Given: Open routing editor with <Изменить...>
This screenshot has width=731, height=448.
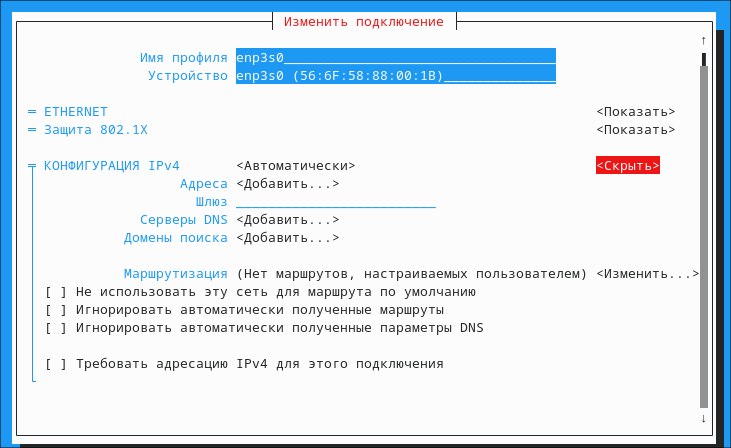Looking at the screenshot, I should pyautogui.click(x=647, y=274).
